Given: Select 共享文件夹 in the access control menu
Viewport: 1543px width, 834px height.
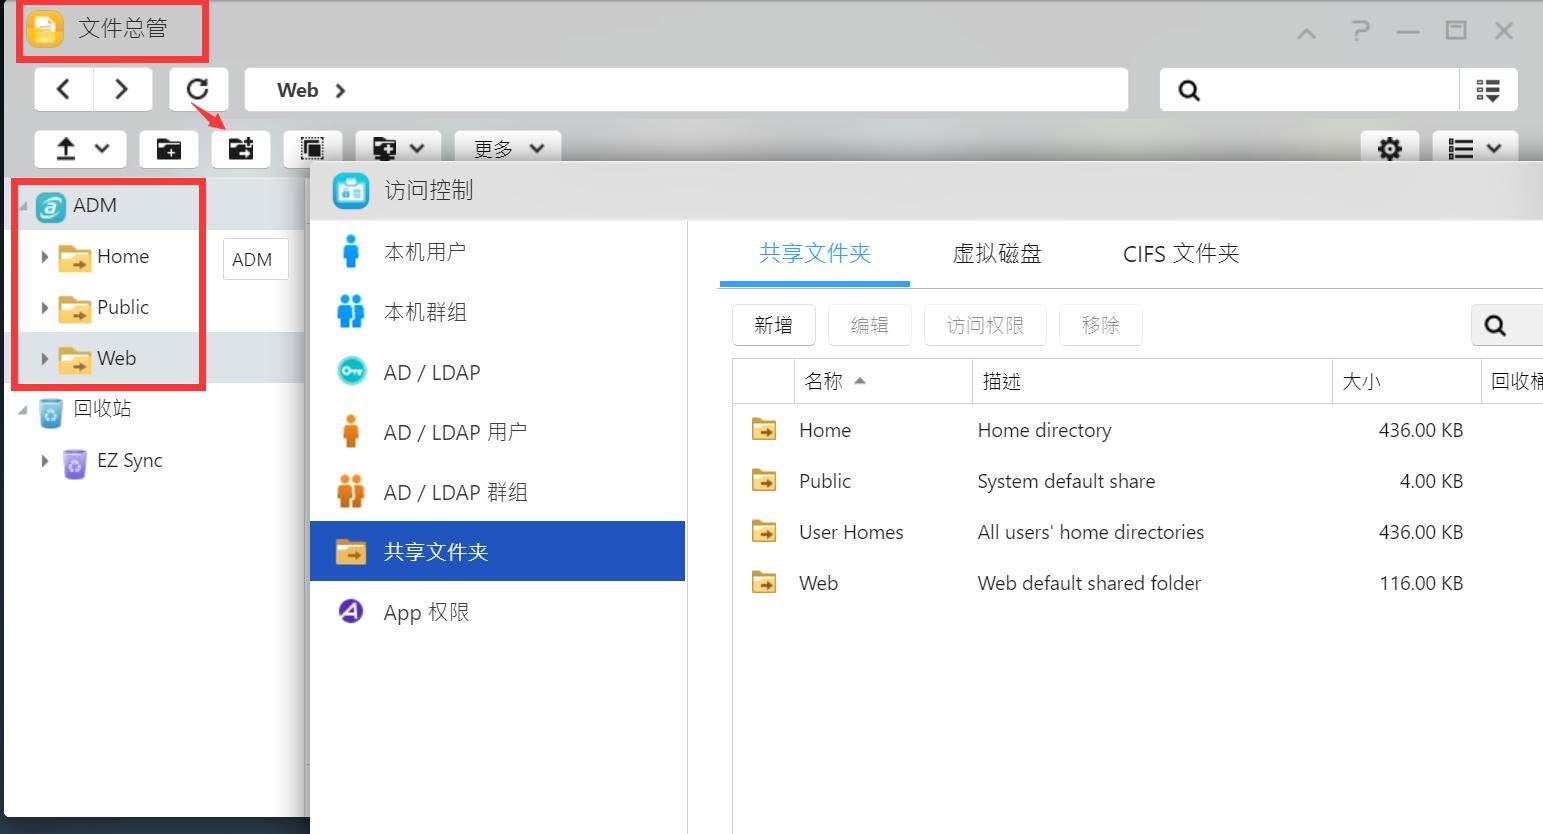Looking at the screenshot, I should tap(437, 551).
